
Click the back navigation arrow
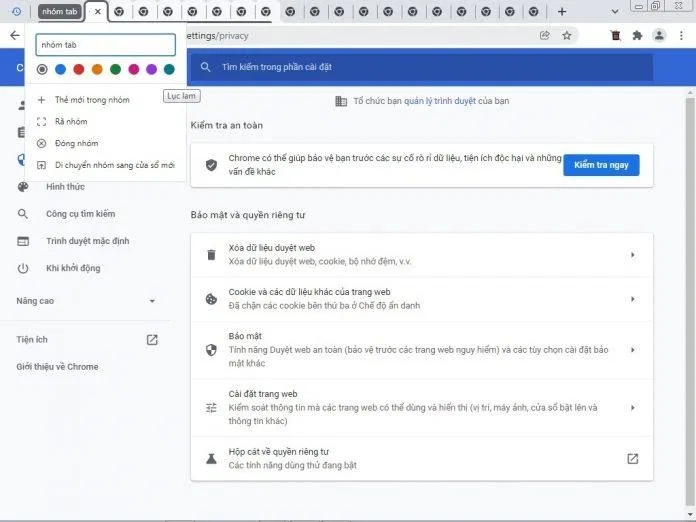click(14, 35)
